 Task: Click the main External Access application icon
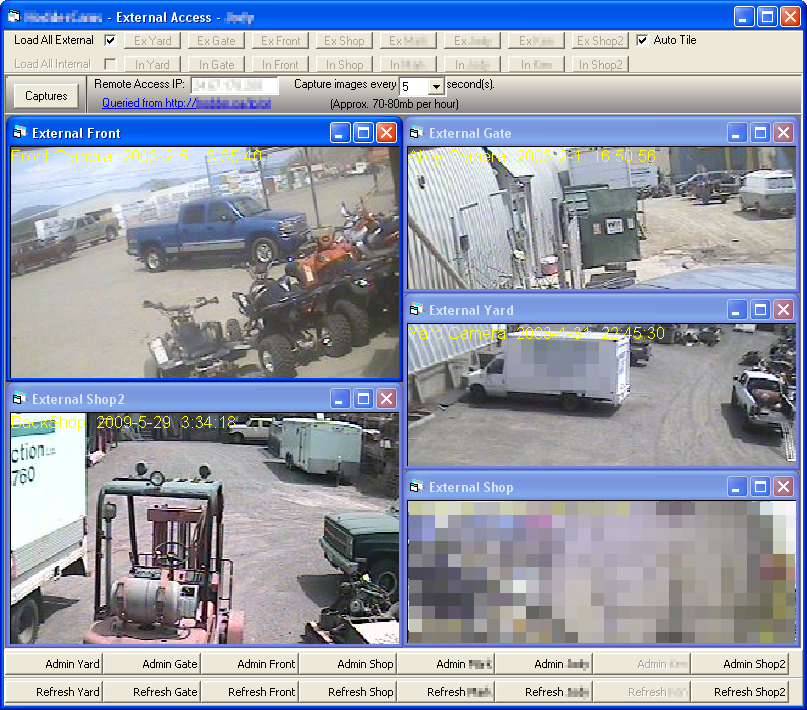(14, 16)
